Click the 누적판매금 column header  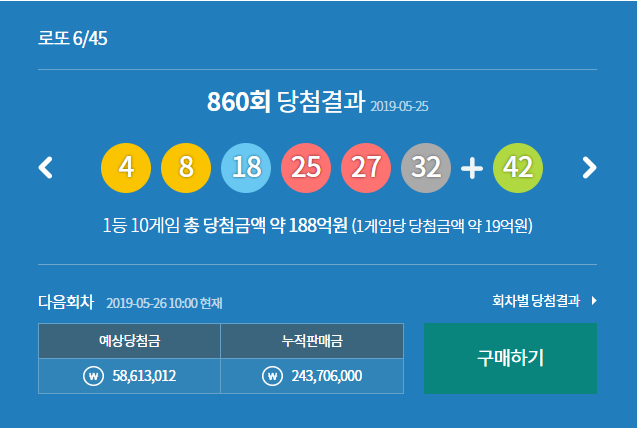tap(312, 340)
